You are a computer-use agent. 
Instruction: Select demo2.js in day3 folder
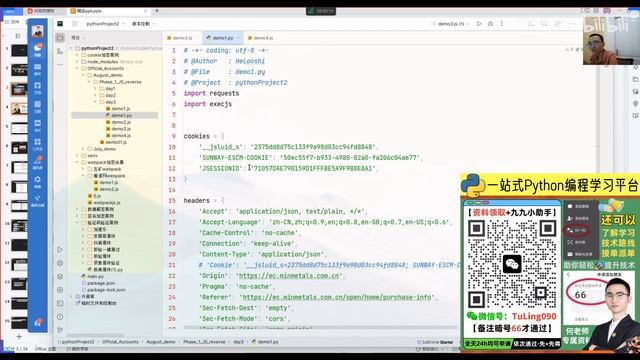click(x=118, y=122)
